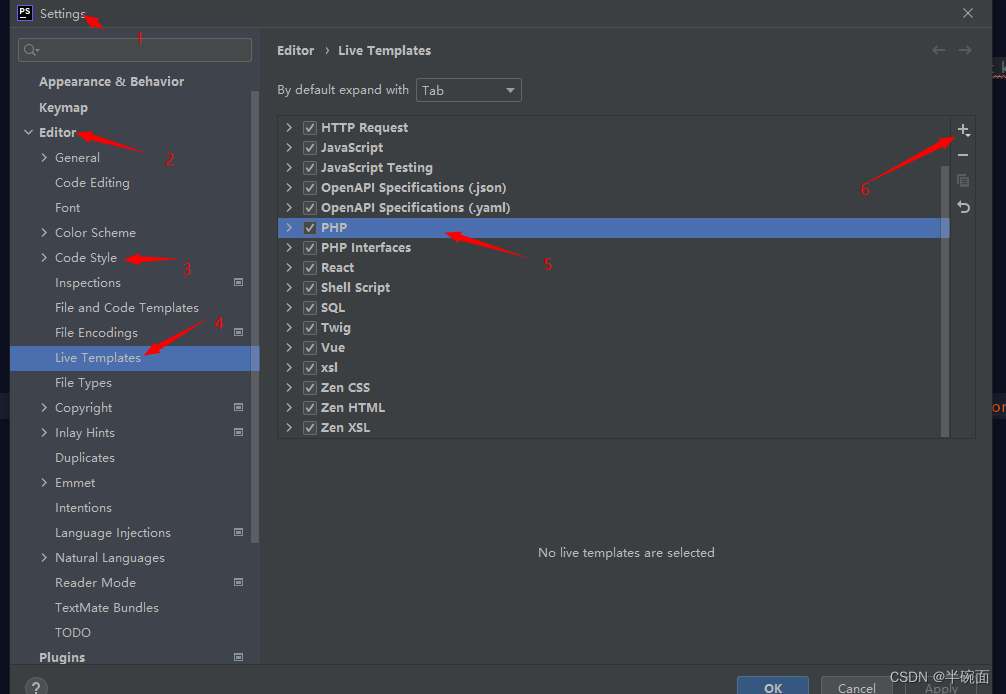Screen dimensions: 1006x694
Task: Click the project-level icon beside Language Injections
Action: [x=238, y=532]
